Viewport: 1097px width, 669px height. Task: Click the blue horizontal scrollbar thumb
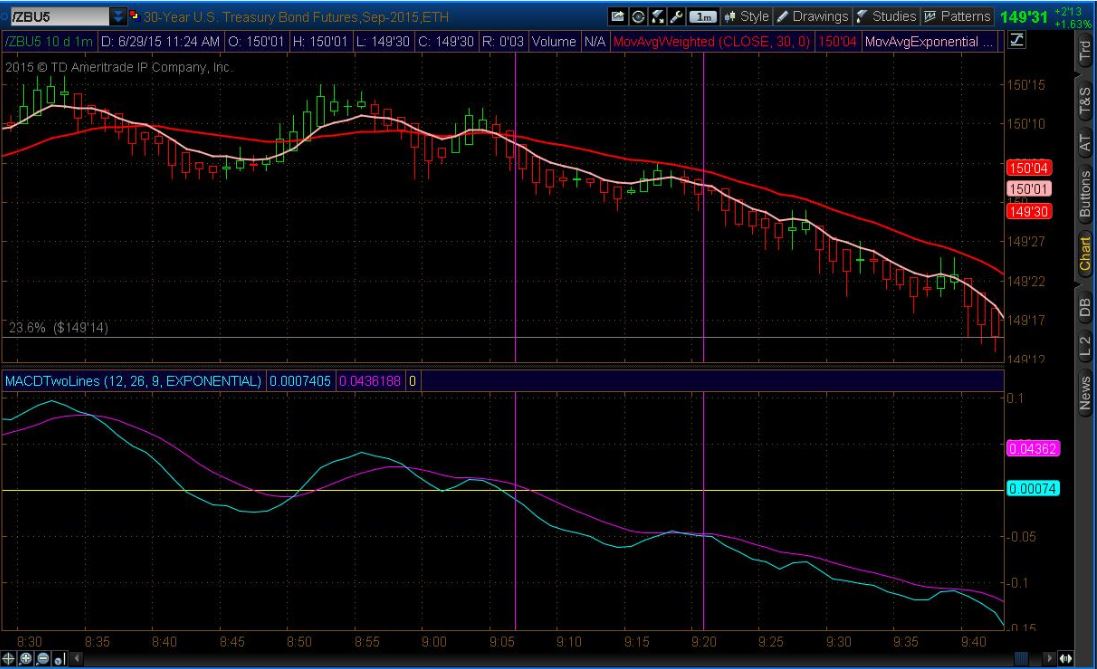[x=1021, y=658]
